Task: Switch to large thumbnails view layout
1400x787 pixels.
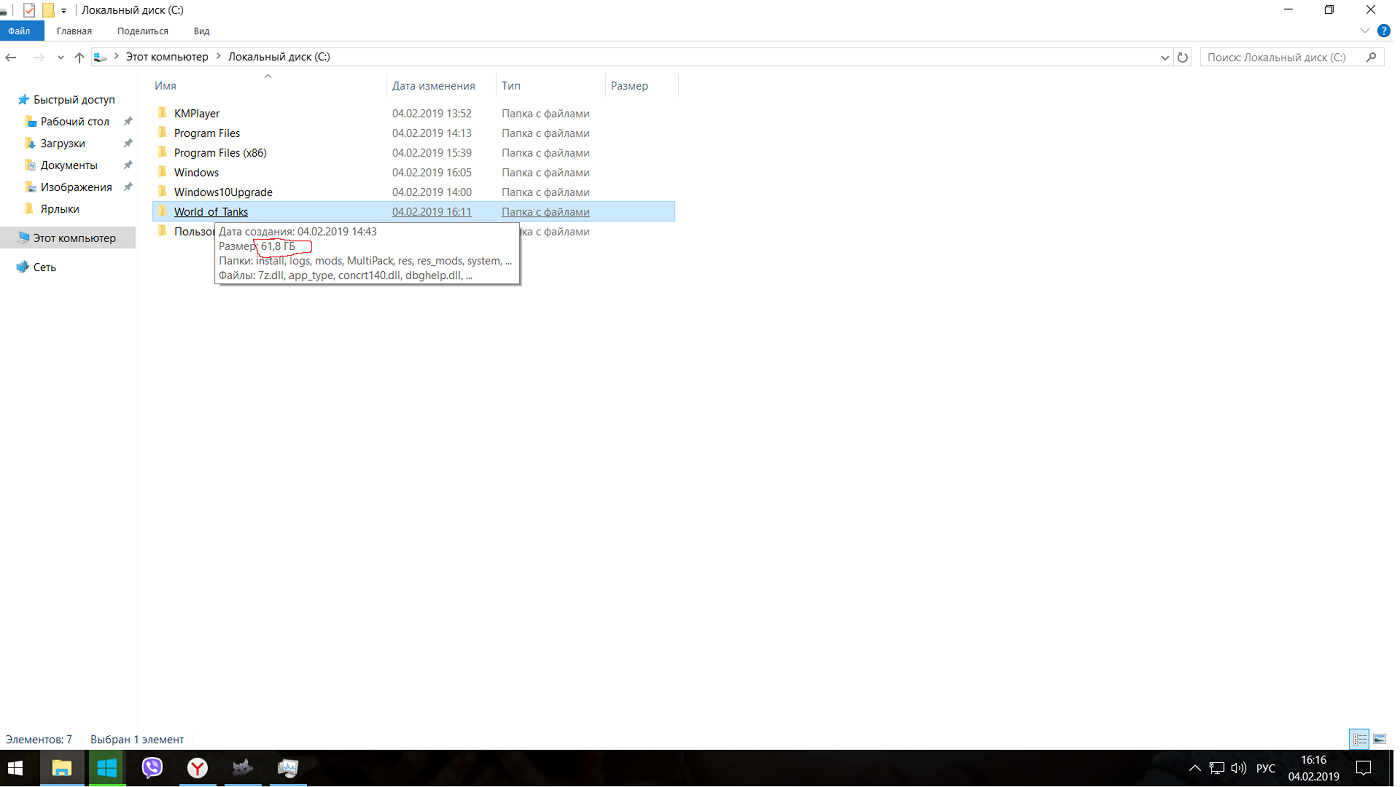Action: click(1380, 739)
